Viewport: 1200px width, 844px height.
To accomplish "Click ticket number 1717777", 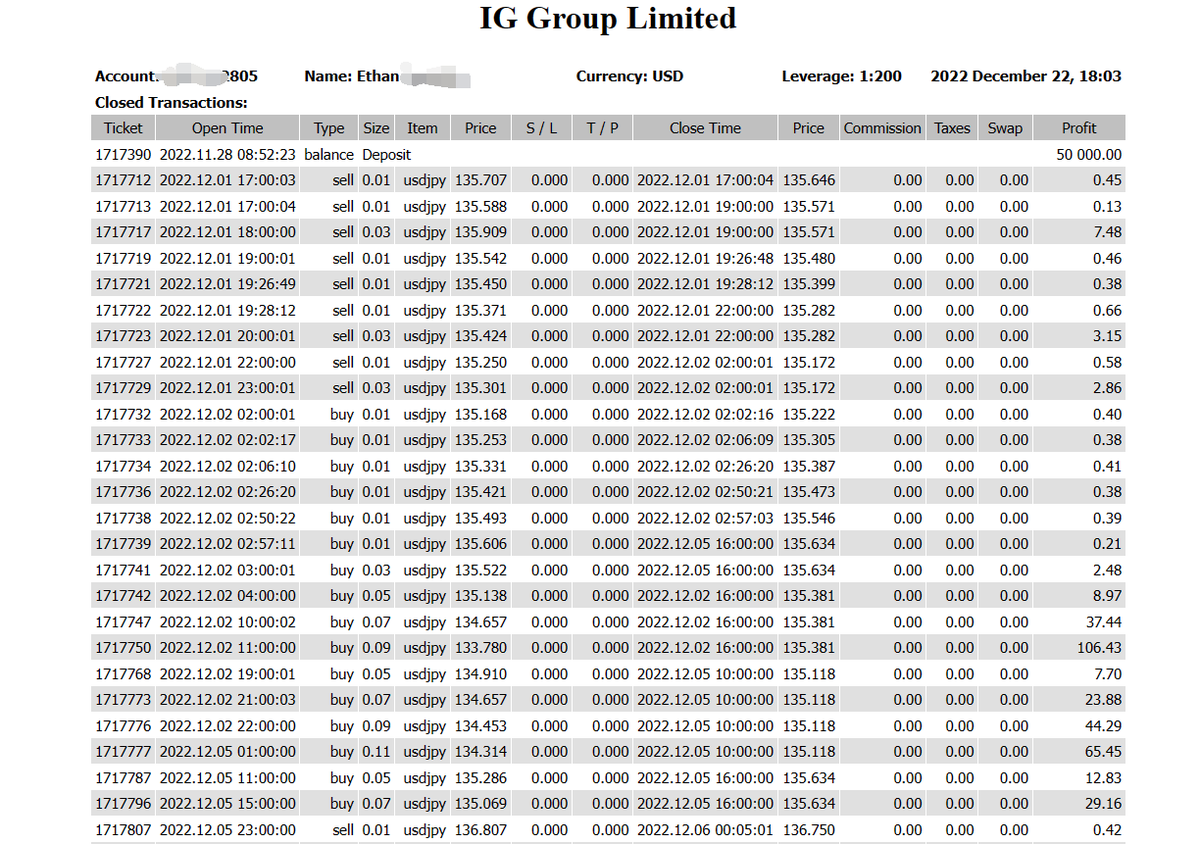I will tap(123, 752).
